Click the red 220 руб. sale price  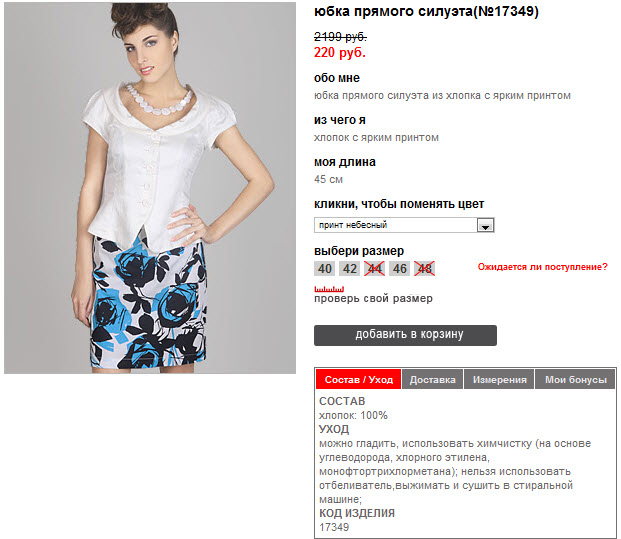pos(340,52)
